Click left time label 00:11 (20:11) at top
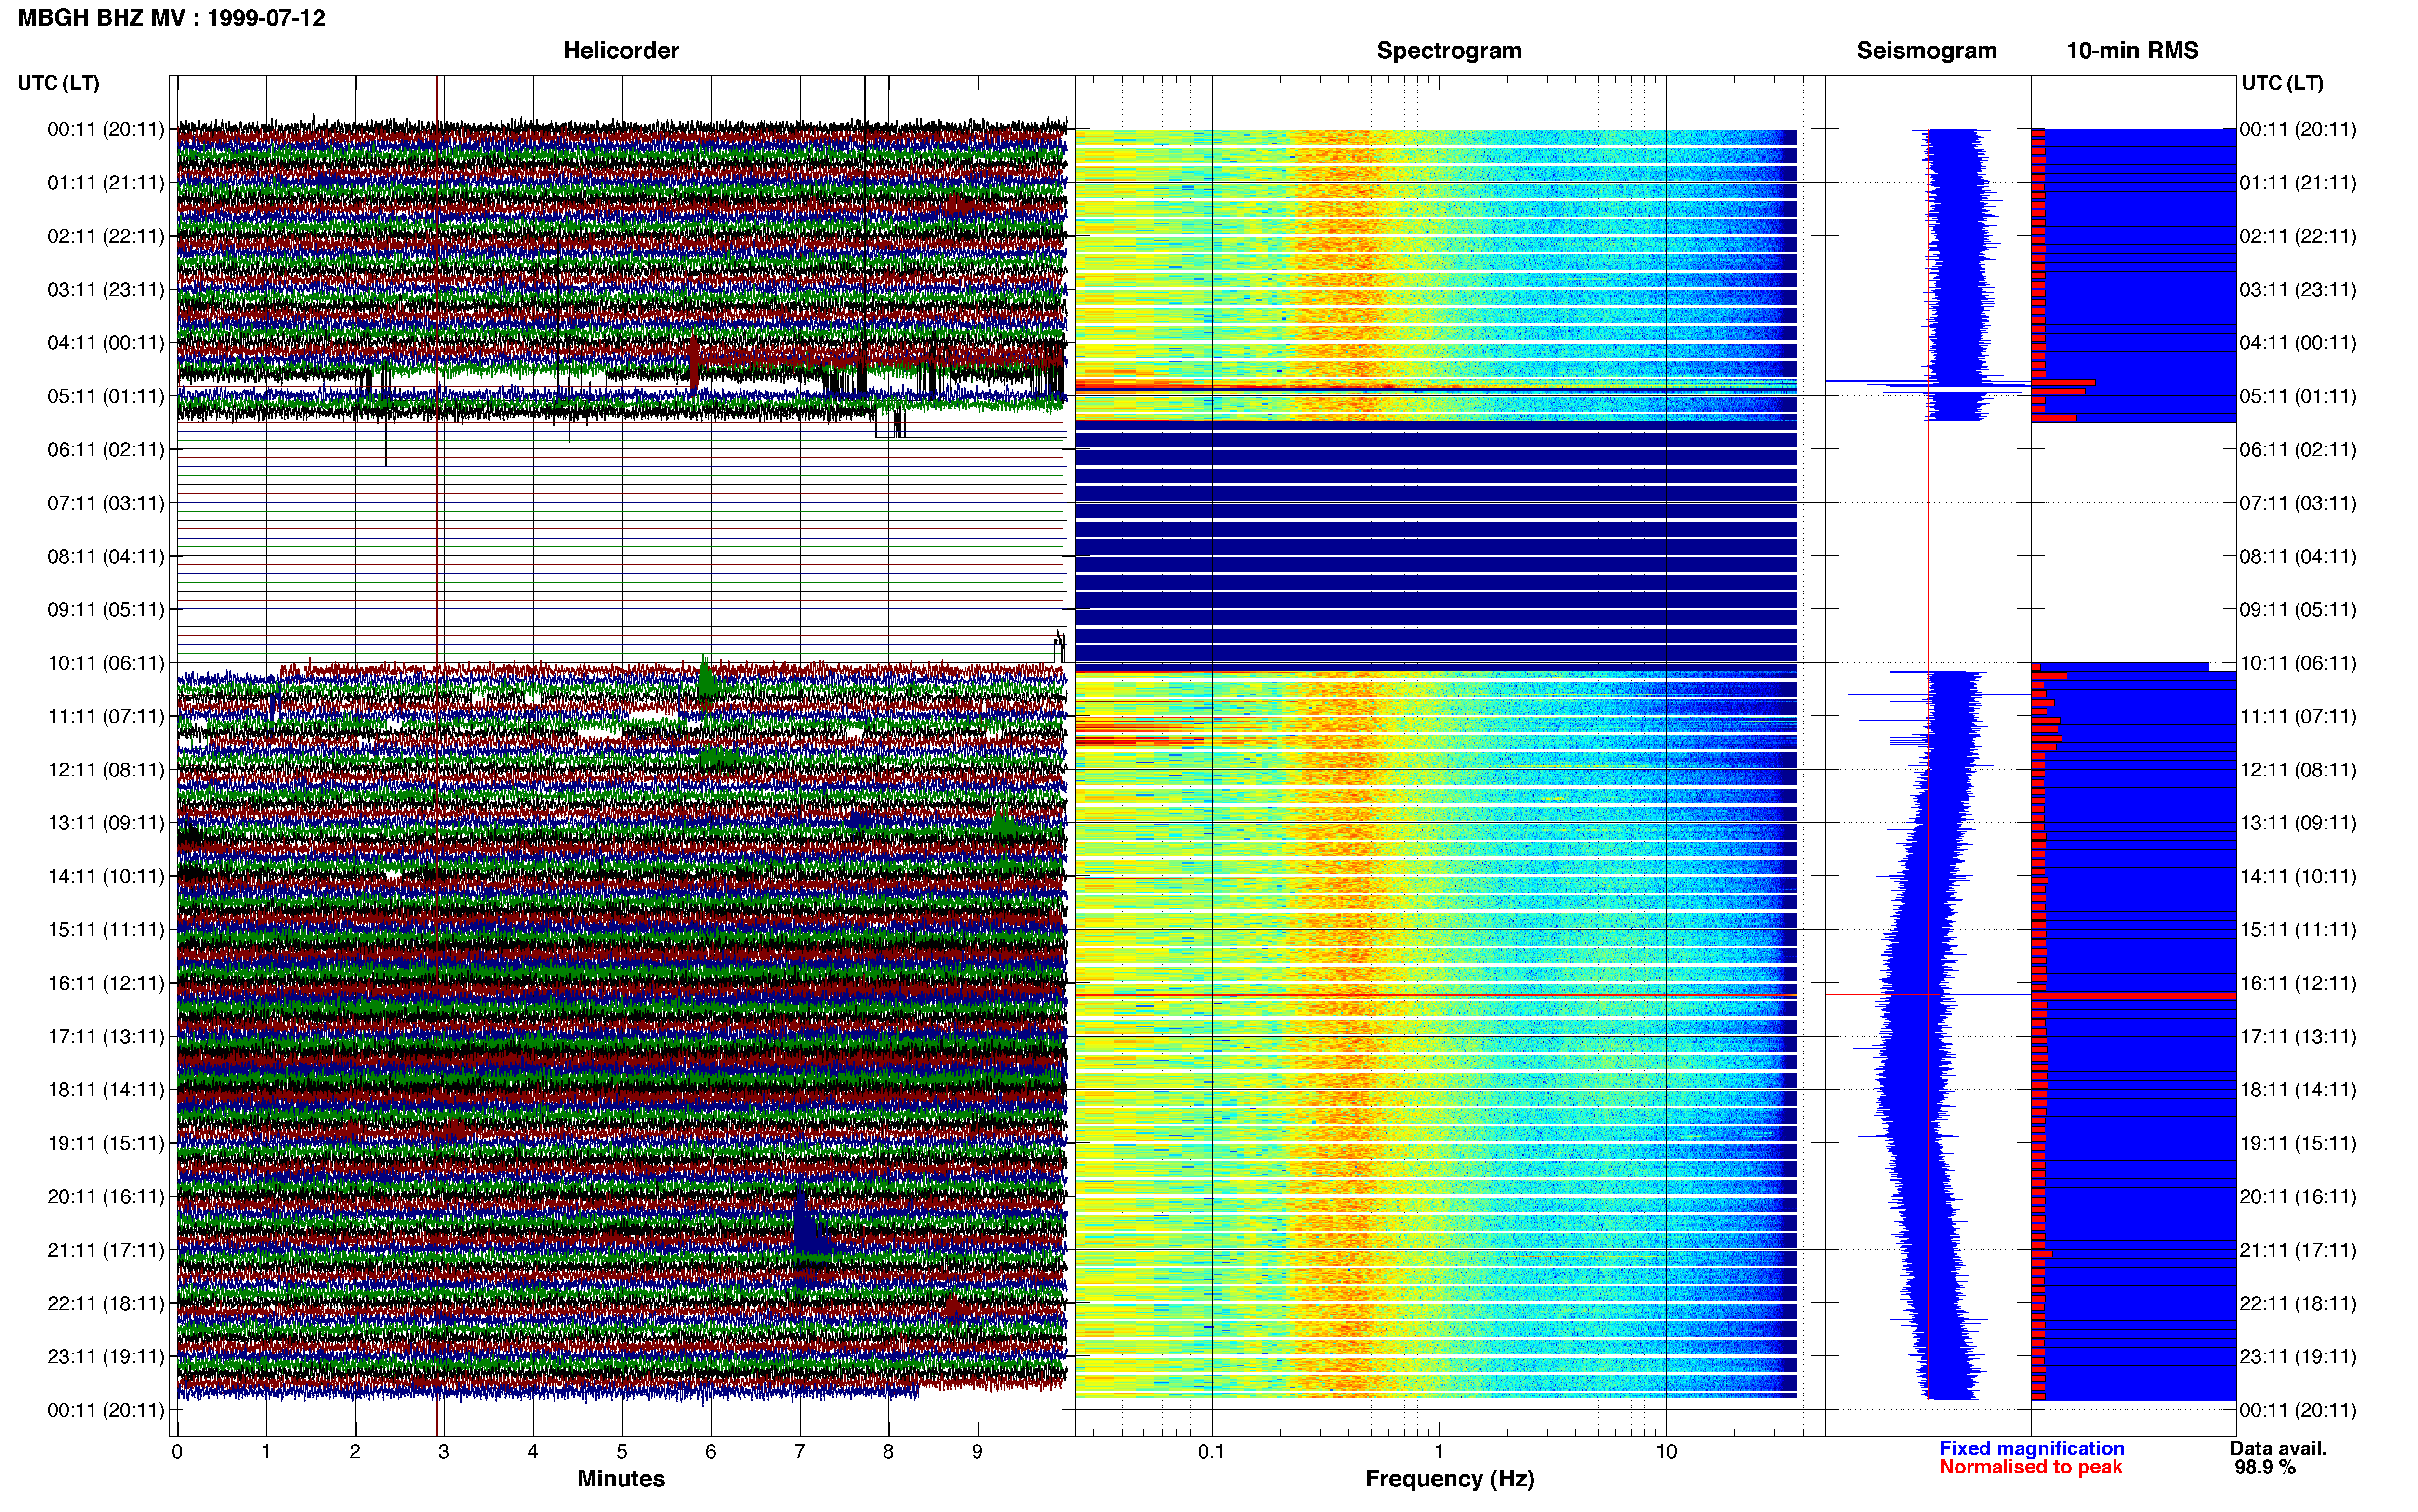2418x1512 pixels. pyautogui.click(x=106, y=129)
